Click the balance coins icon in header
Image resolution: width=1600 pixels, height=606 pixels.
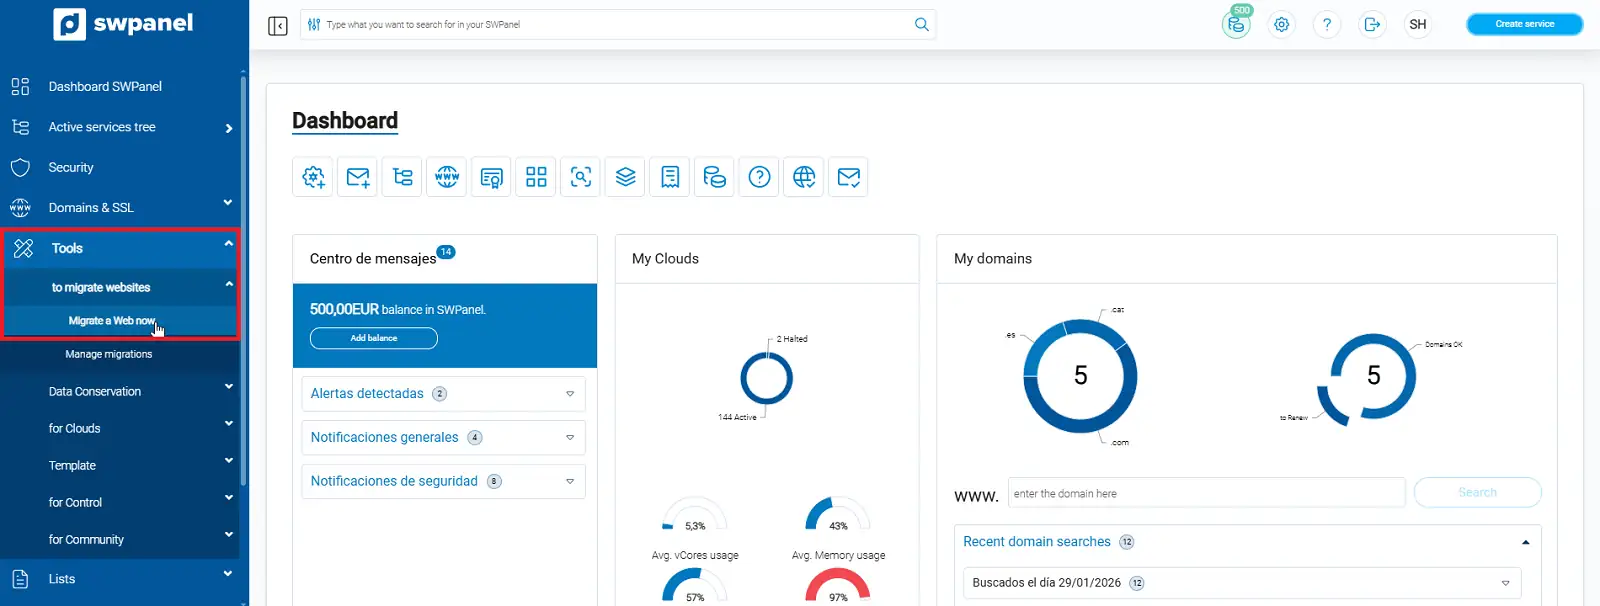[1236, 25]
